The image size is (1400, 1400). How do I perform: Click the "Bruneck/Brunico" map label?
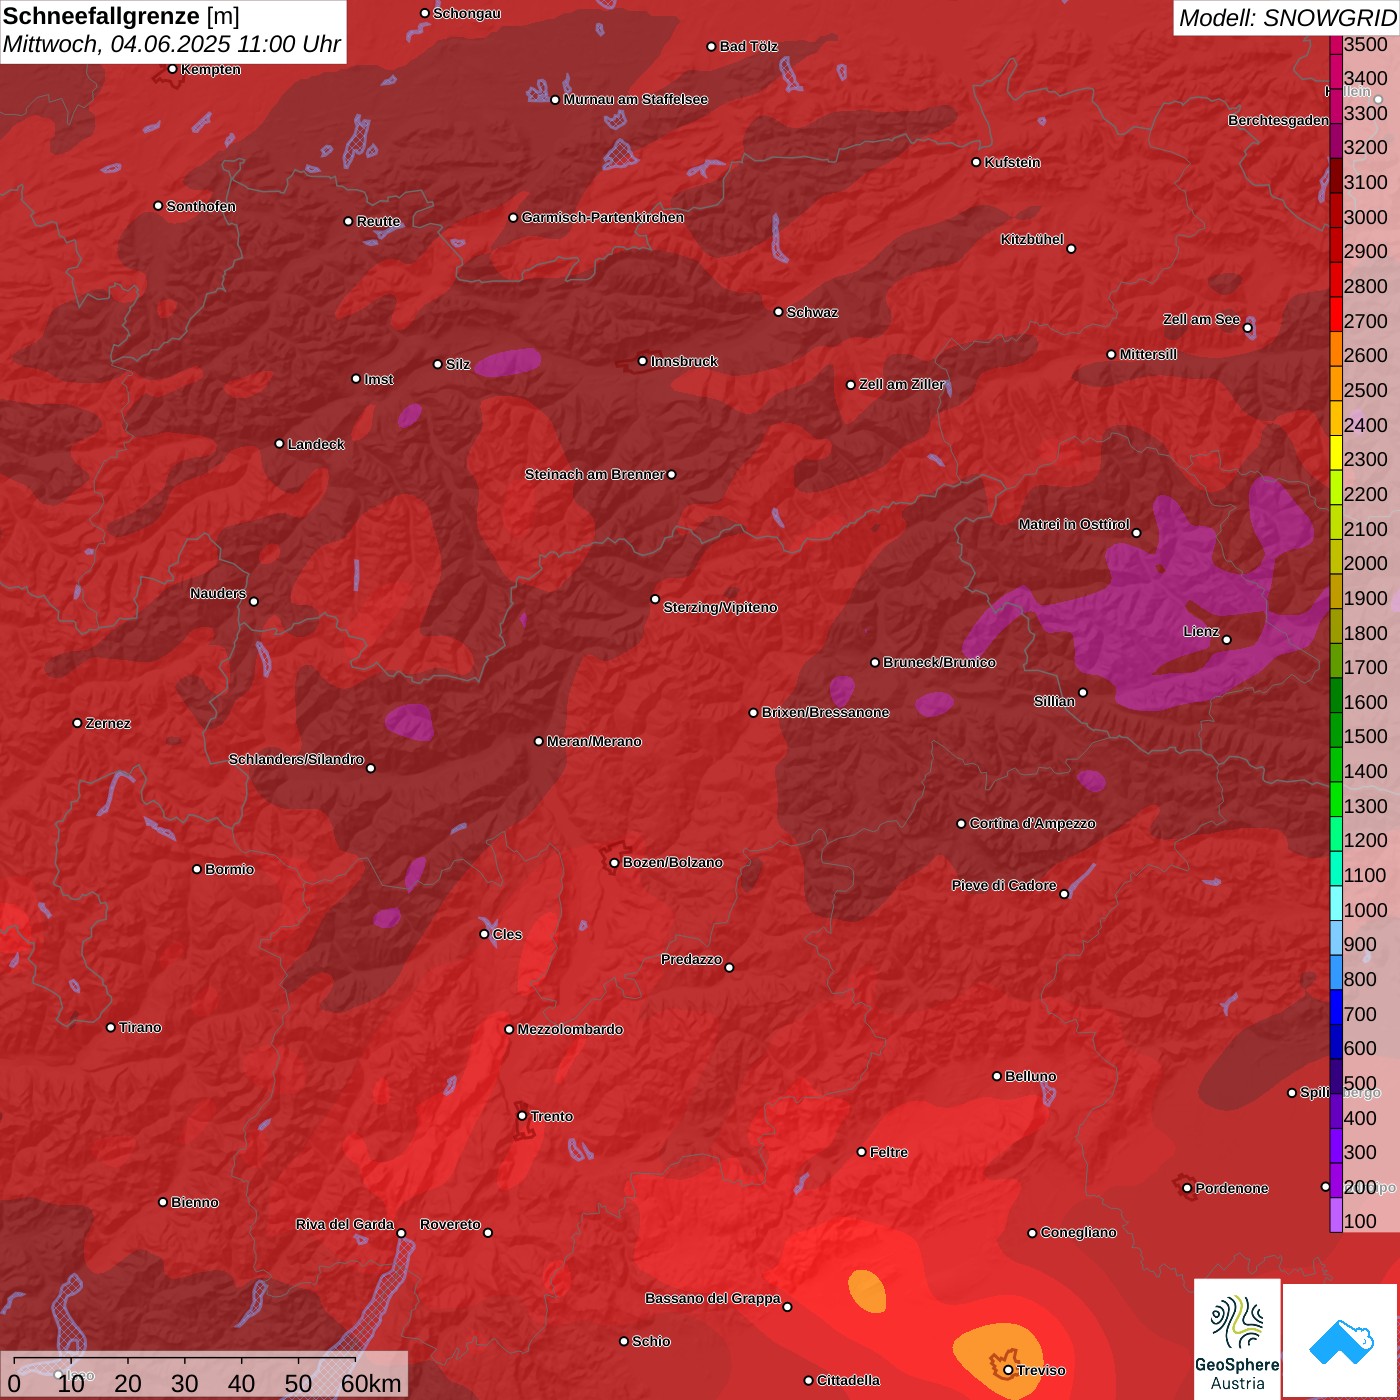939,662
